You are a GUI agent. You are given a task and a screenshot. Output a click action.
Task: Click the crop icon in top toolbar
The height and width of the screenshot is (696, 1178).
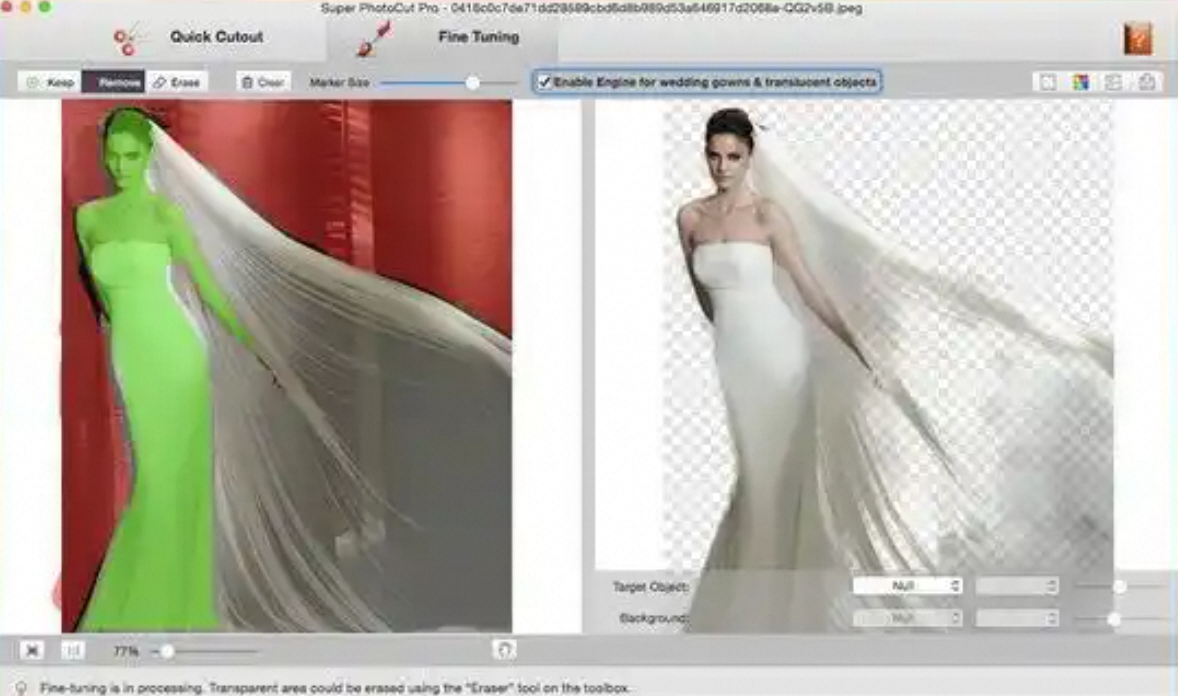(1047, 82)
